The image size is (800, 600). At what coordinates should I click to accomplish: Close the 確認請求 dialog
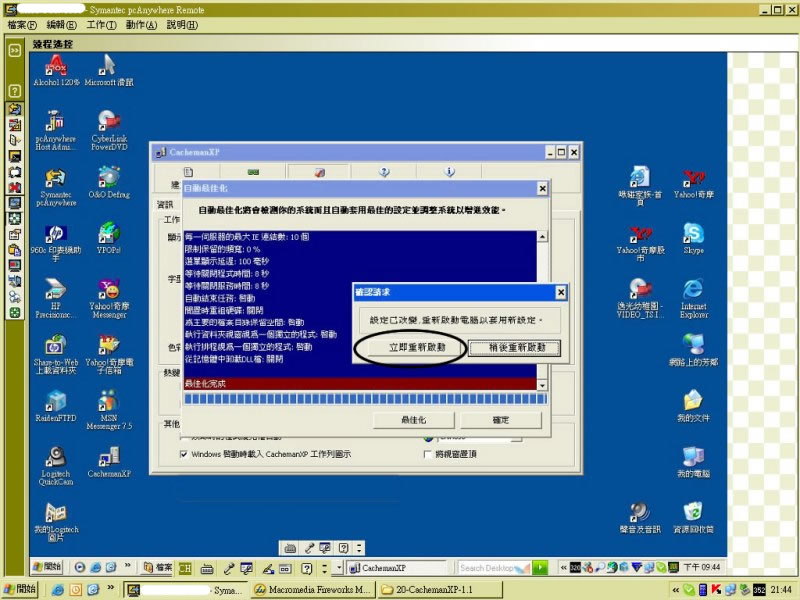561,292
